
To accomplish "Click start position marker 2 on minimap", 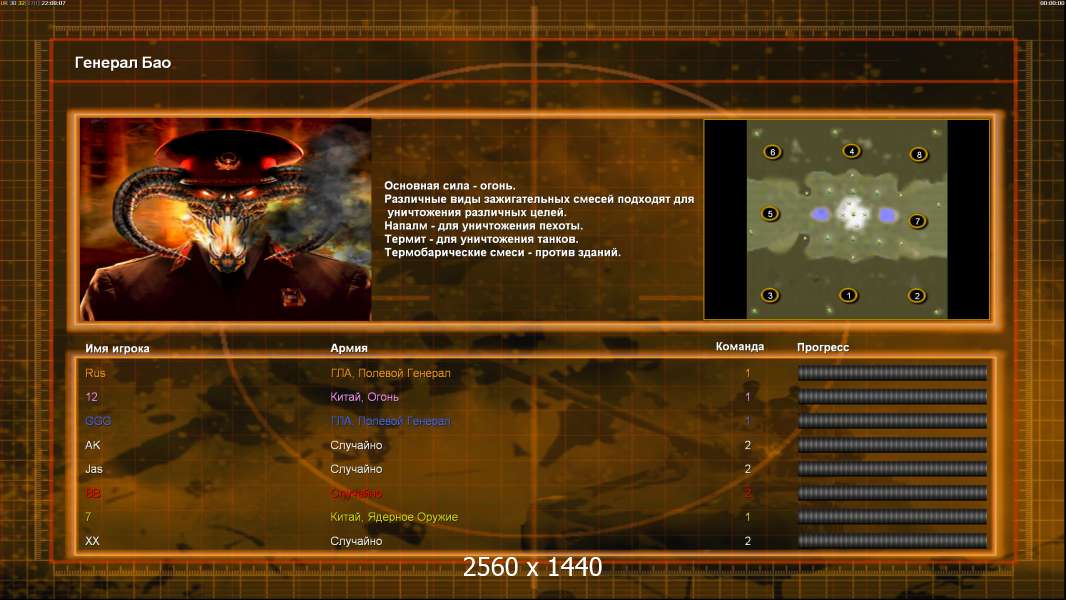I will tap(916, 296).
